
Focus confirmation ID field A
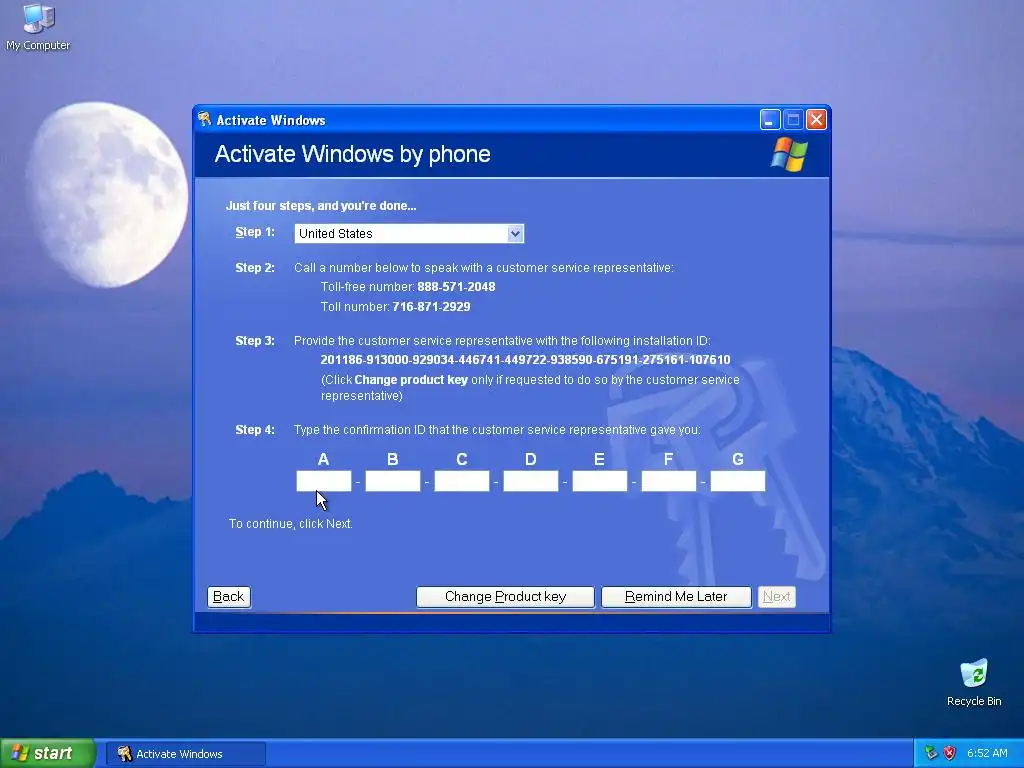(324, 481)
